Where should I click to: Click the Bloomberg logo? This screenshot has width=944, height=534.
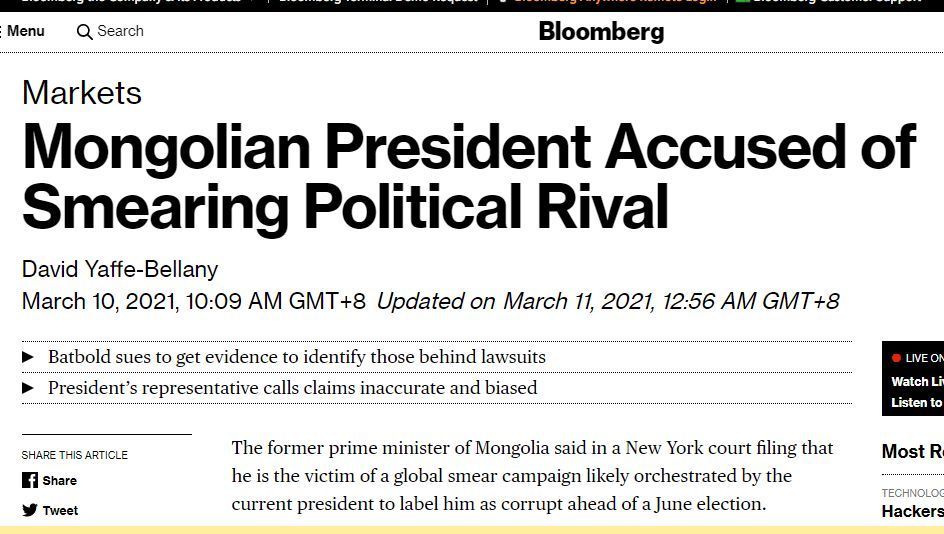(601, 32)
